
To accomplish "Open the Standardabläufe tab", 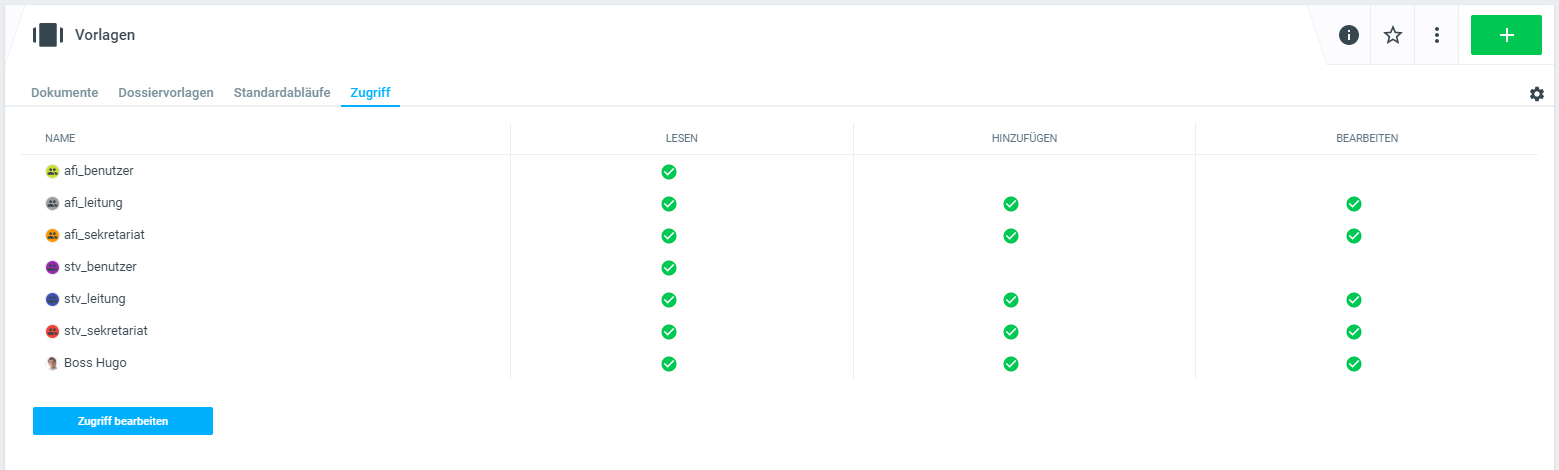I will (x=282, y=93).
